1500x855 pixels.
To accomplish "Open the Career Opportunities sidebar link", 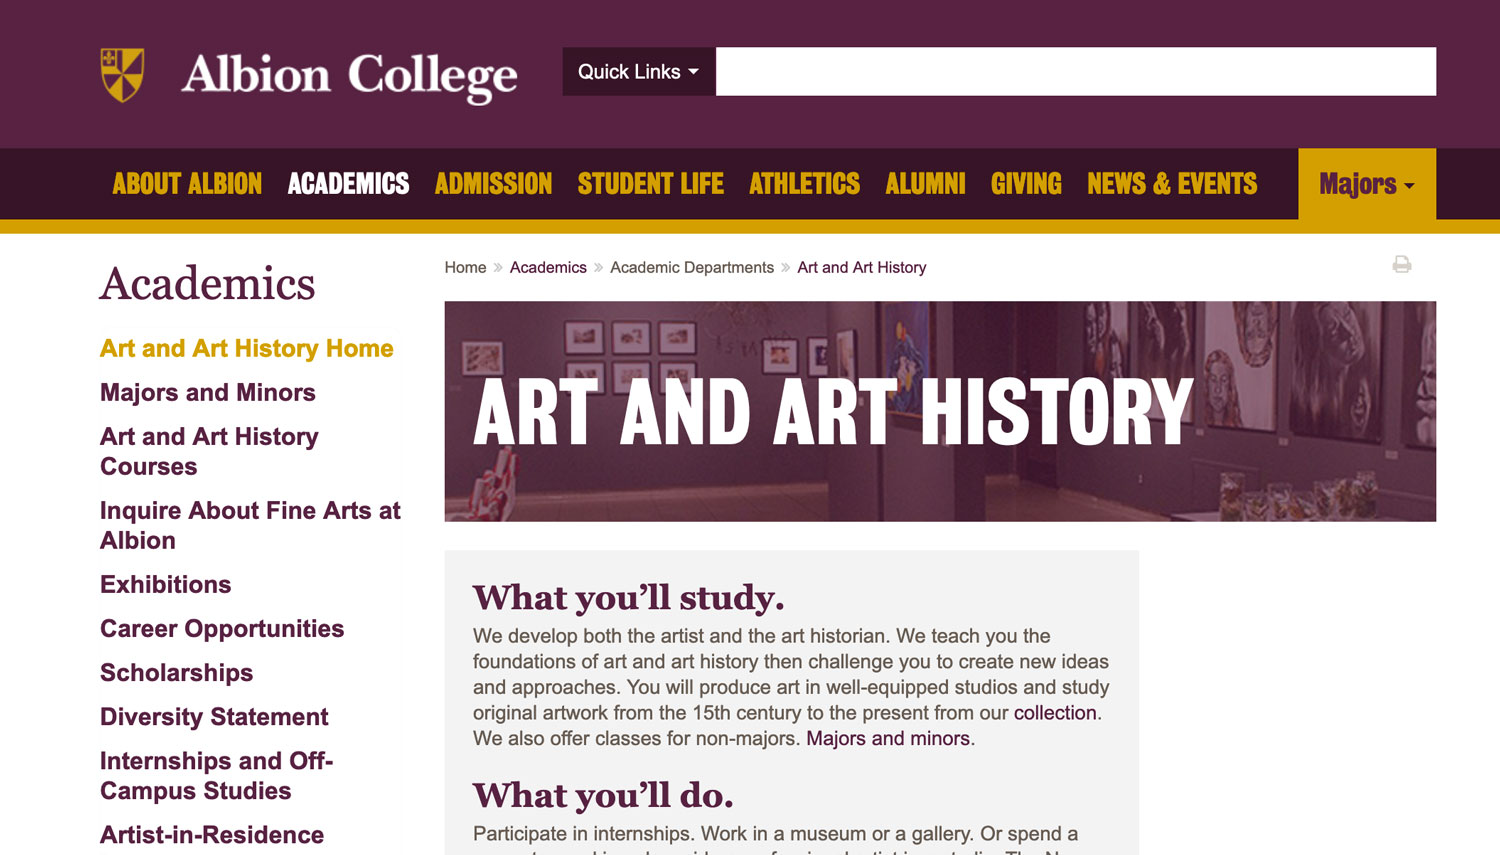I will click(222, 629).
